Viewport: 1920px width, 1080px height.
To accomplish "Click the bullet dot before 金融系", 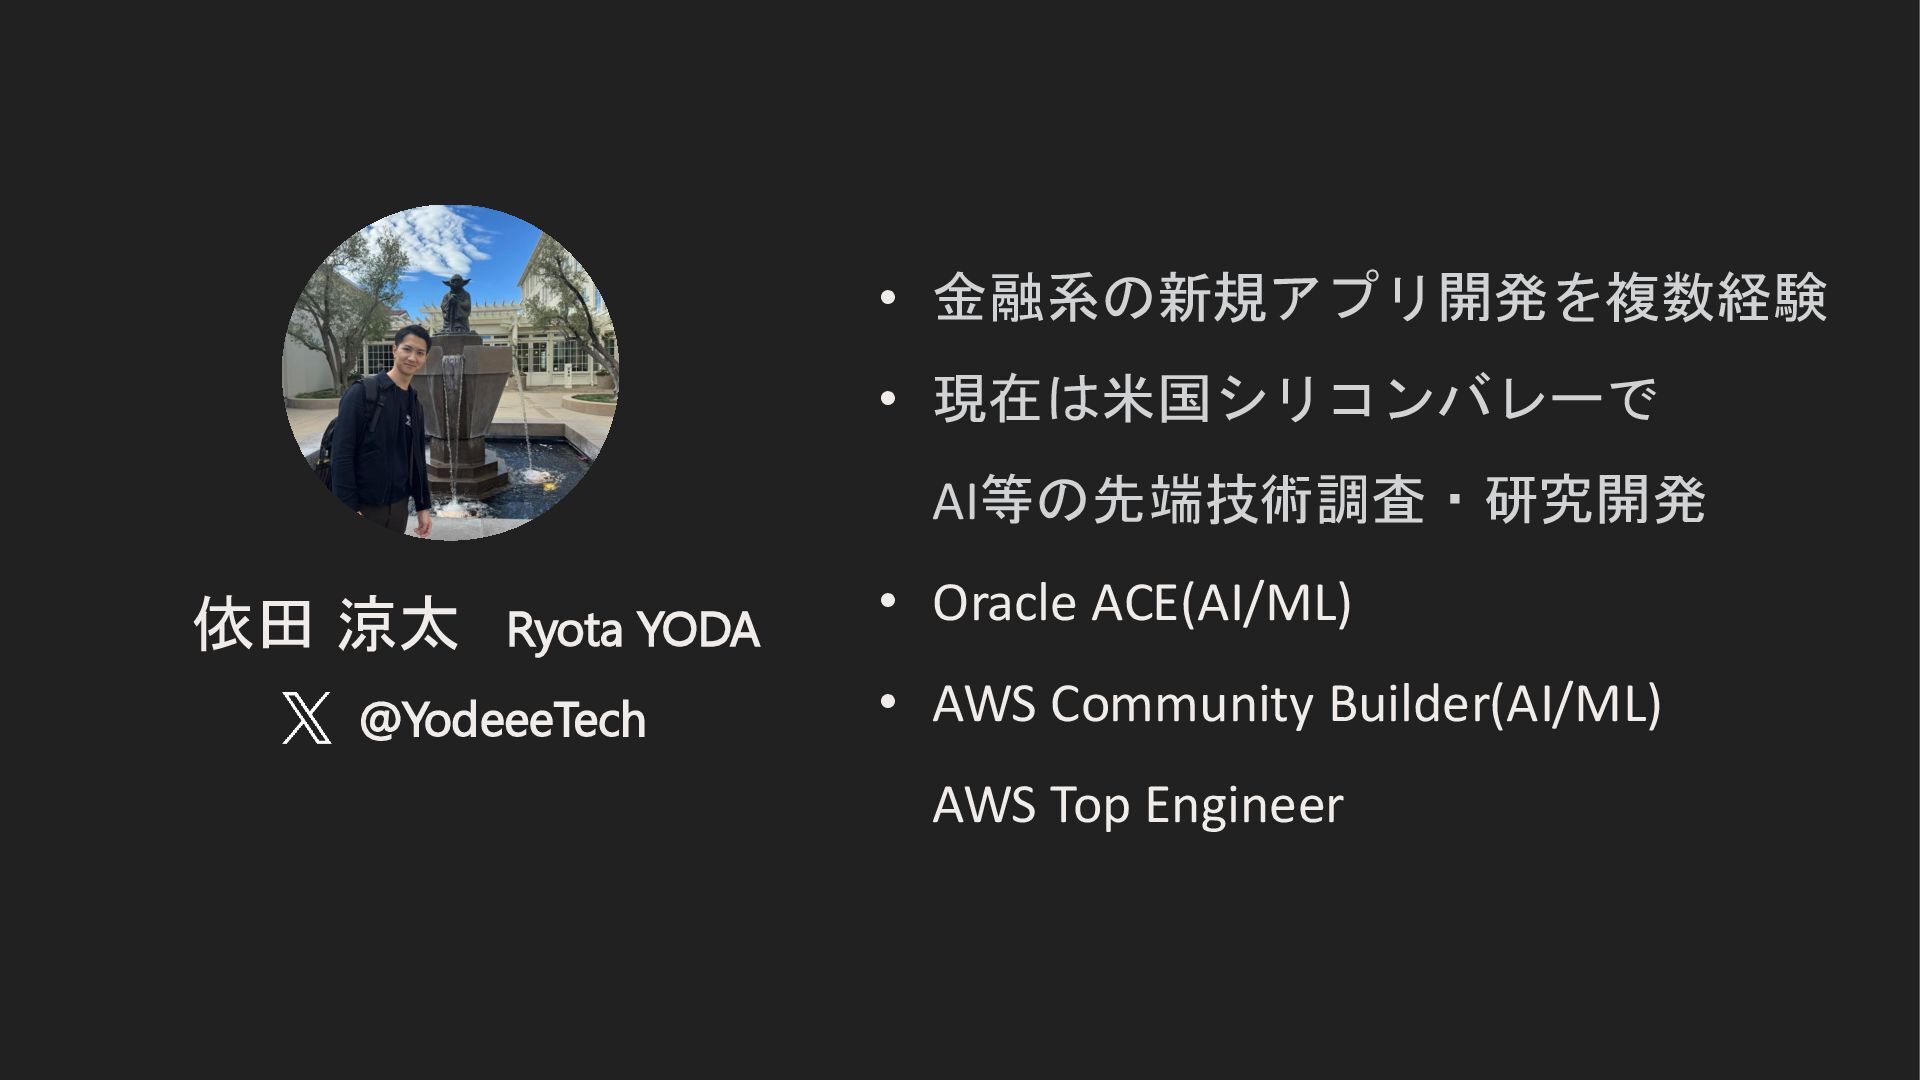I will [x=886, y=298].
